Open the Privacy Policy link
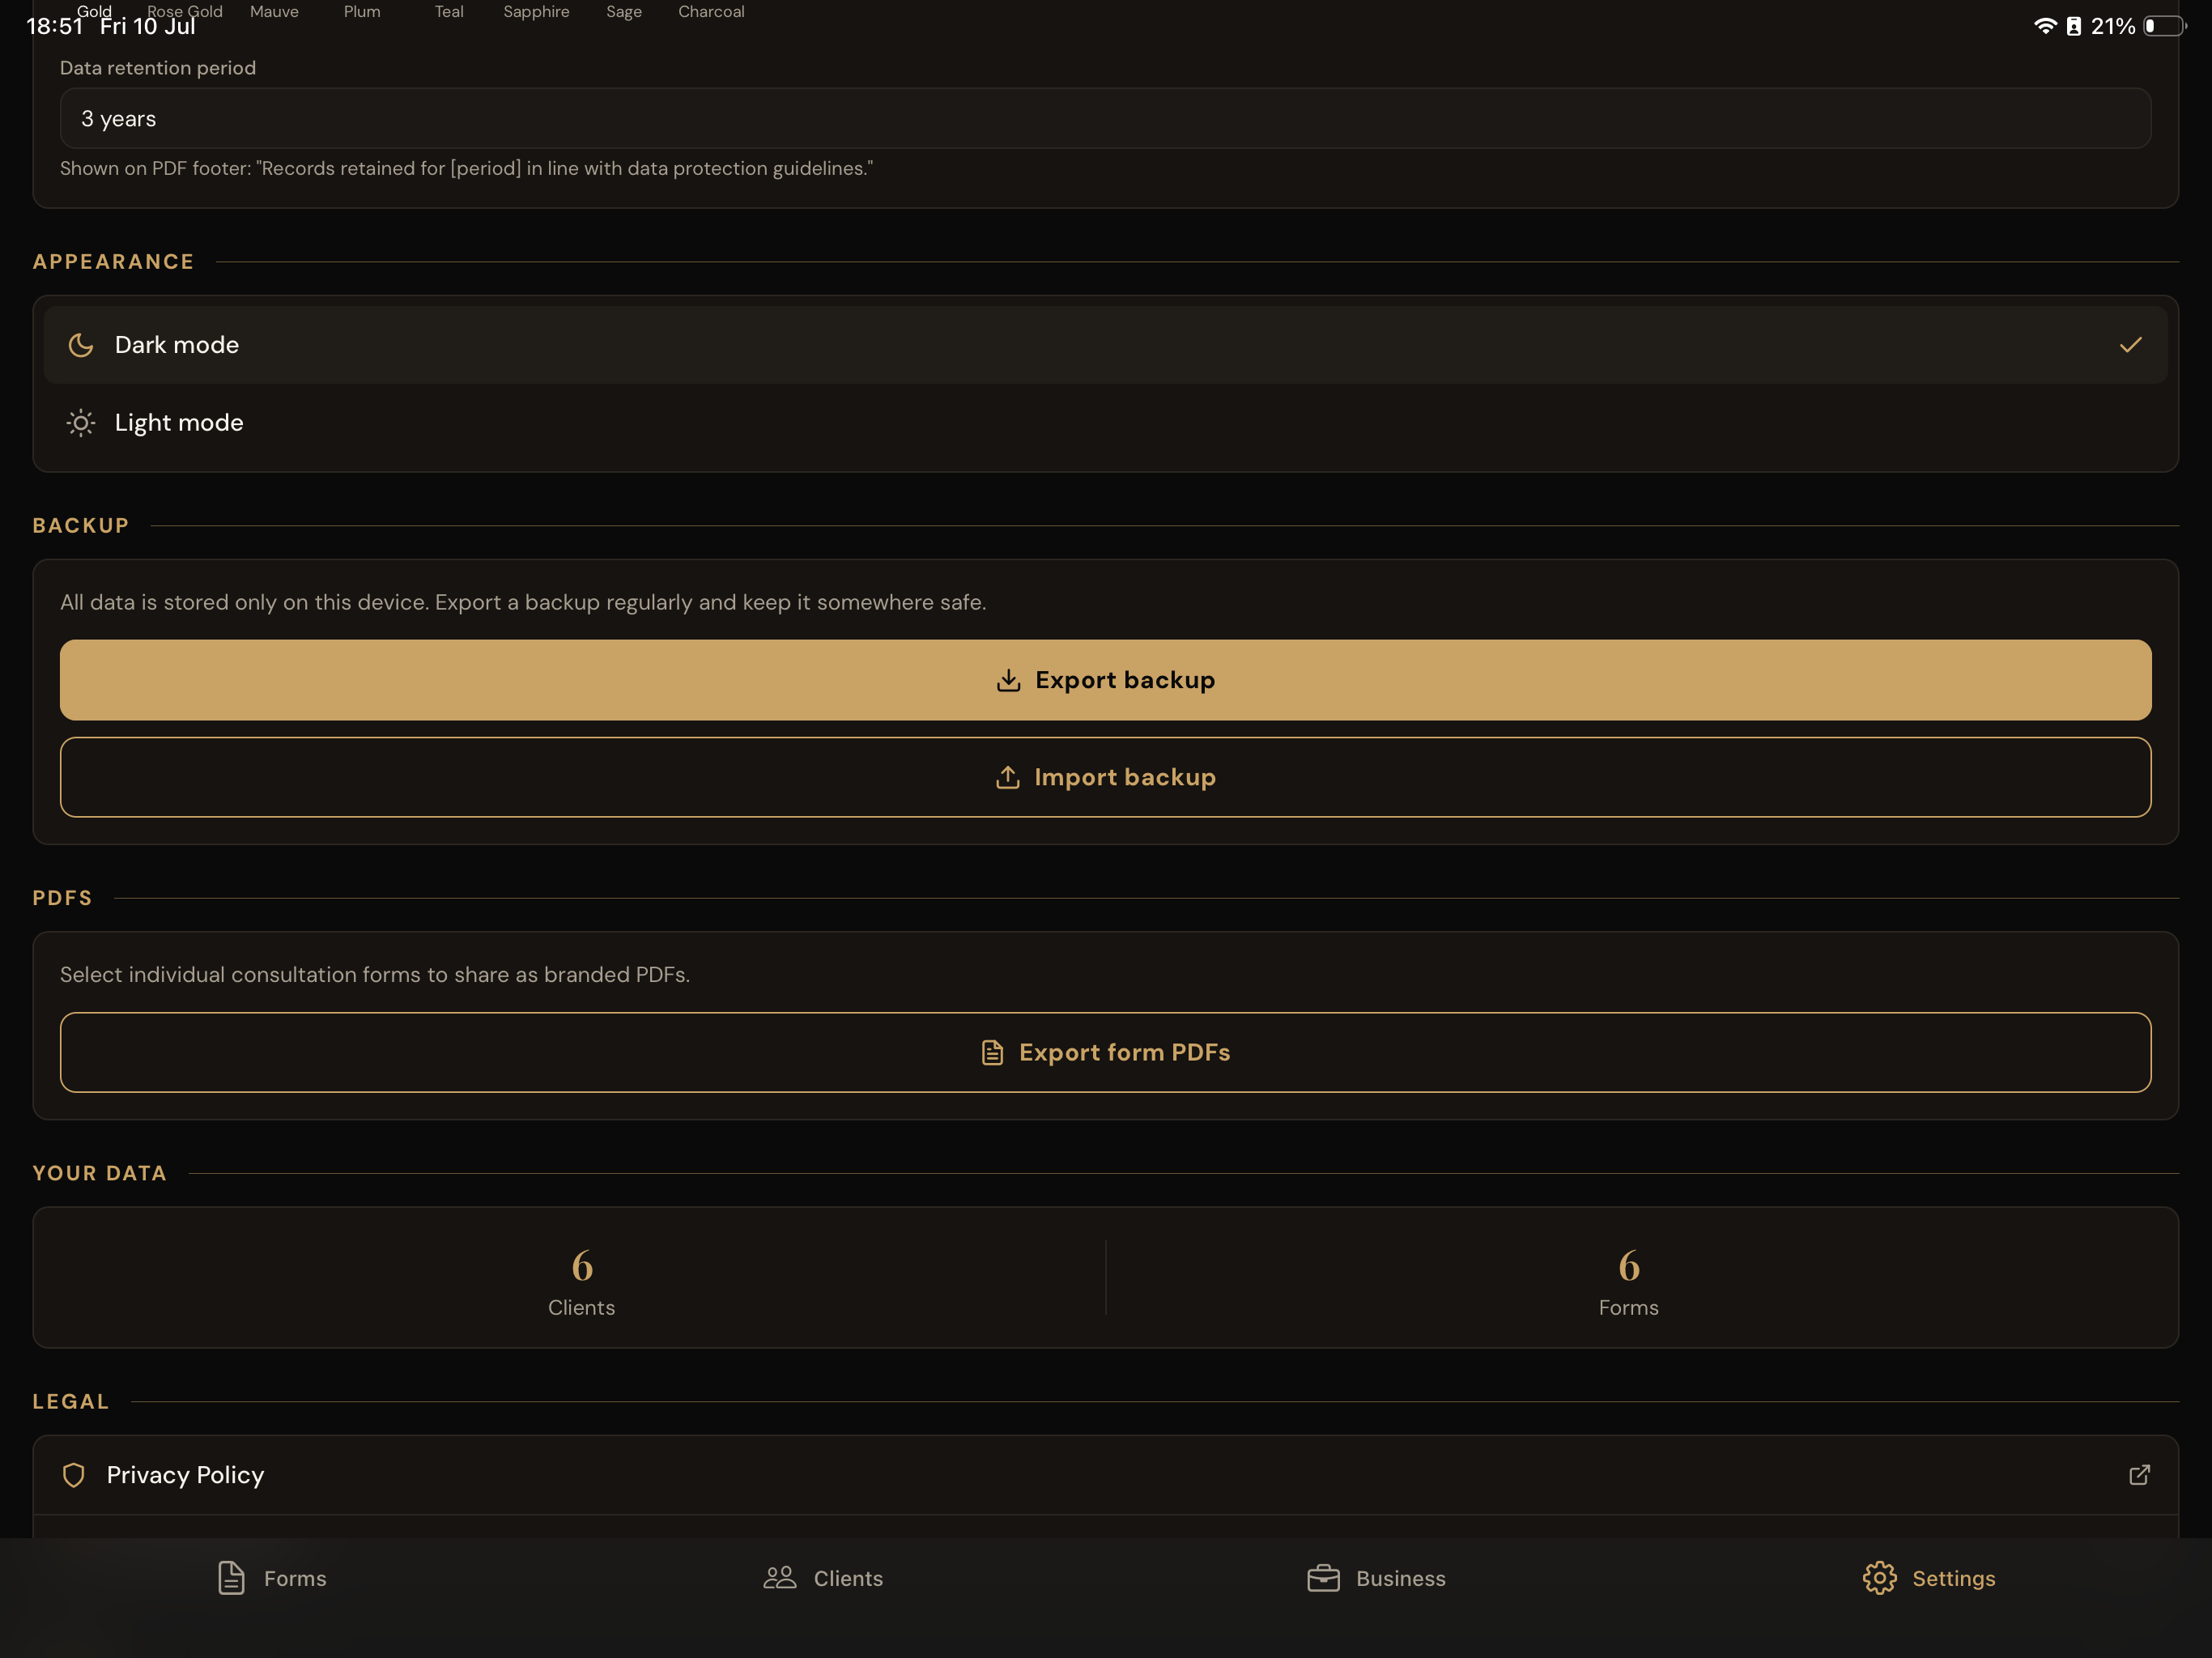This screenshot has height=1658, width=2212. pos(1105,1475)
